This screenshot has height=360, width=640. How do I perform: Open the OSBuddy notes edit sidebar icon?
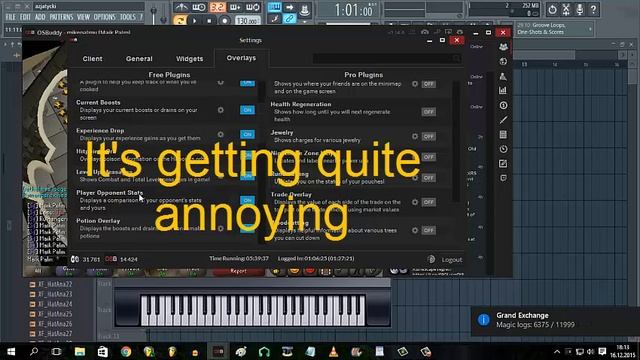tap(503, 164)
